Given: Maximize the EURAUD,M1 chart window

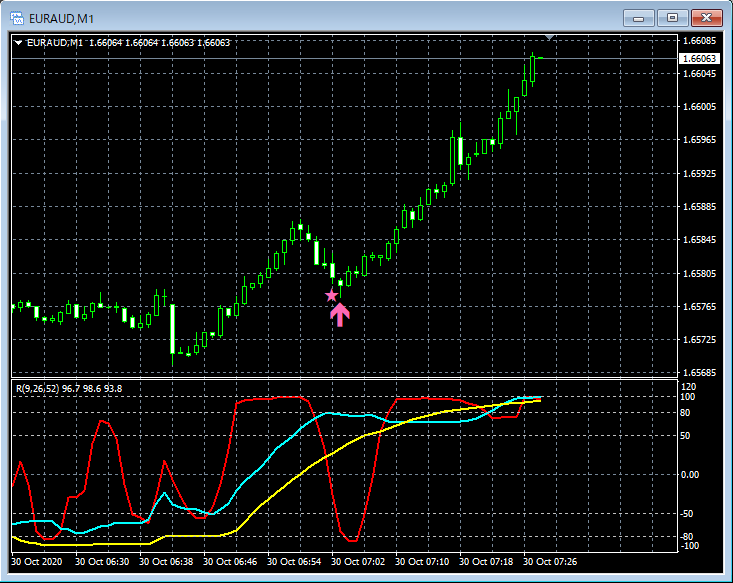Looking at the screenshot, I should tap(672, 18).
